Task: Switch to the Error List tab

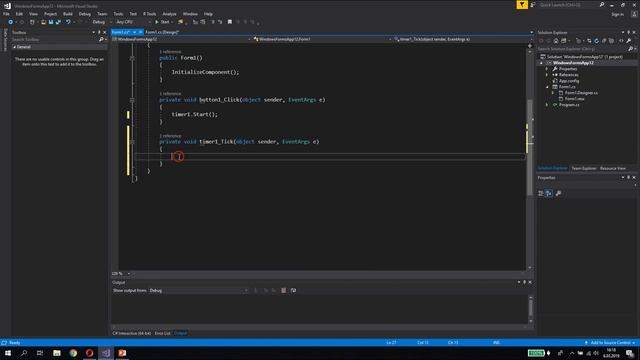Action: [x=162, y=333]
